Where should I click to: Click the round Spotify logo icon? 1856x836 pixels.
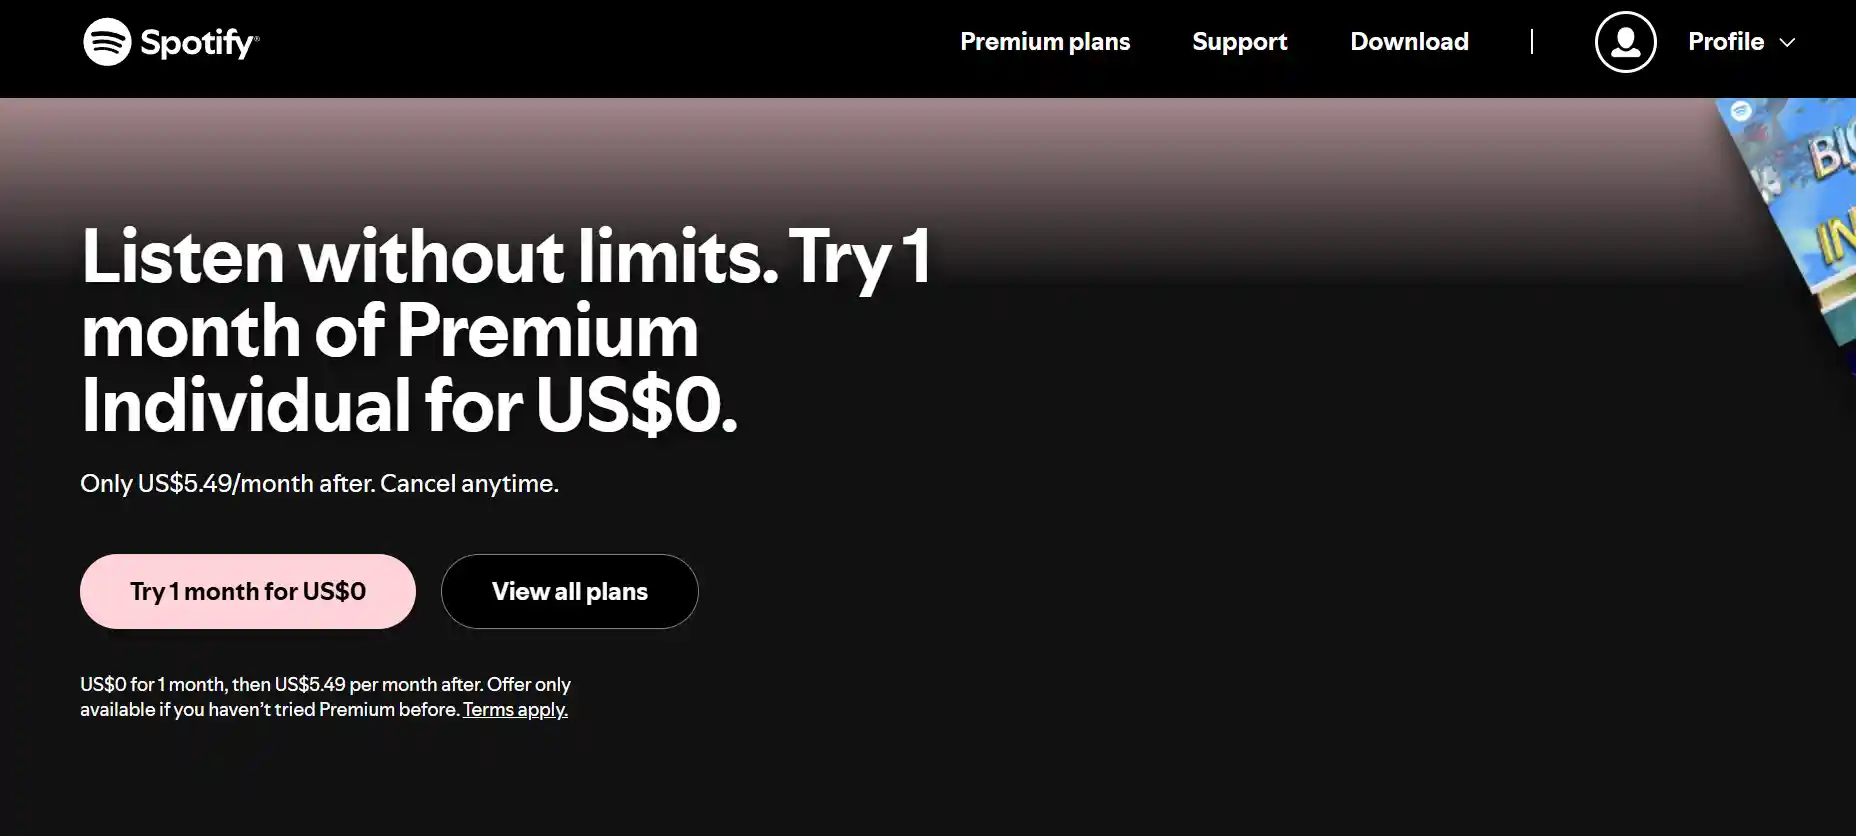click(107, 42)
